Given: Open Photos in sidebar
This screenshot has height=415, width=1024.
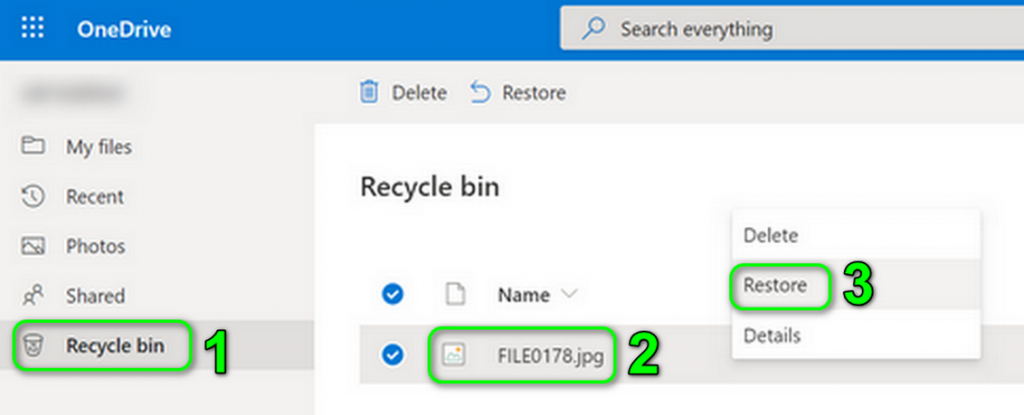Looking at the screenshot, I should point(95,246).
